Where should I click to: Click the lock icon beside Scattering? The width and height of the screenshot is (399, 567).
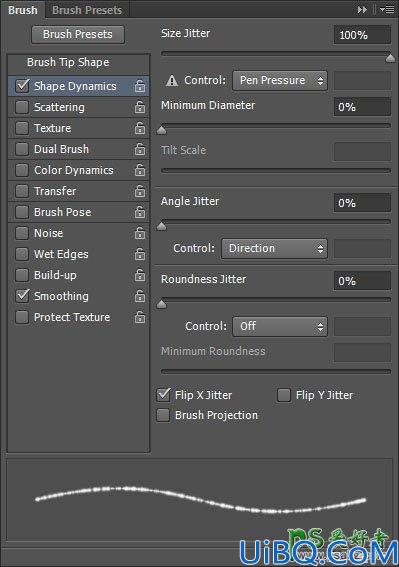[140, 107]
